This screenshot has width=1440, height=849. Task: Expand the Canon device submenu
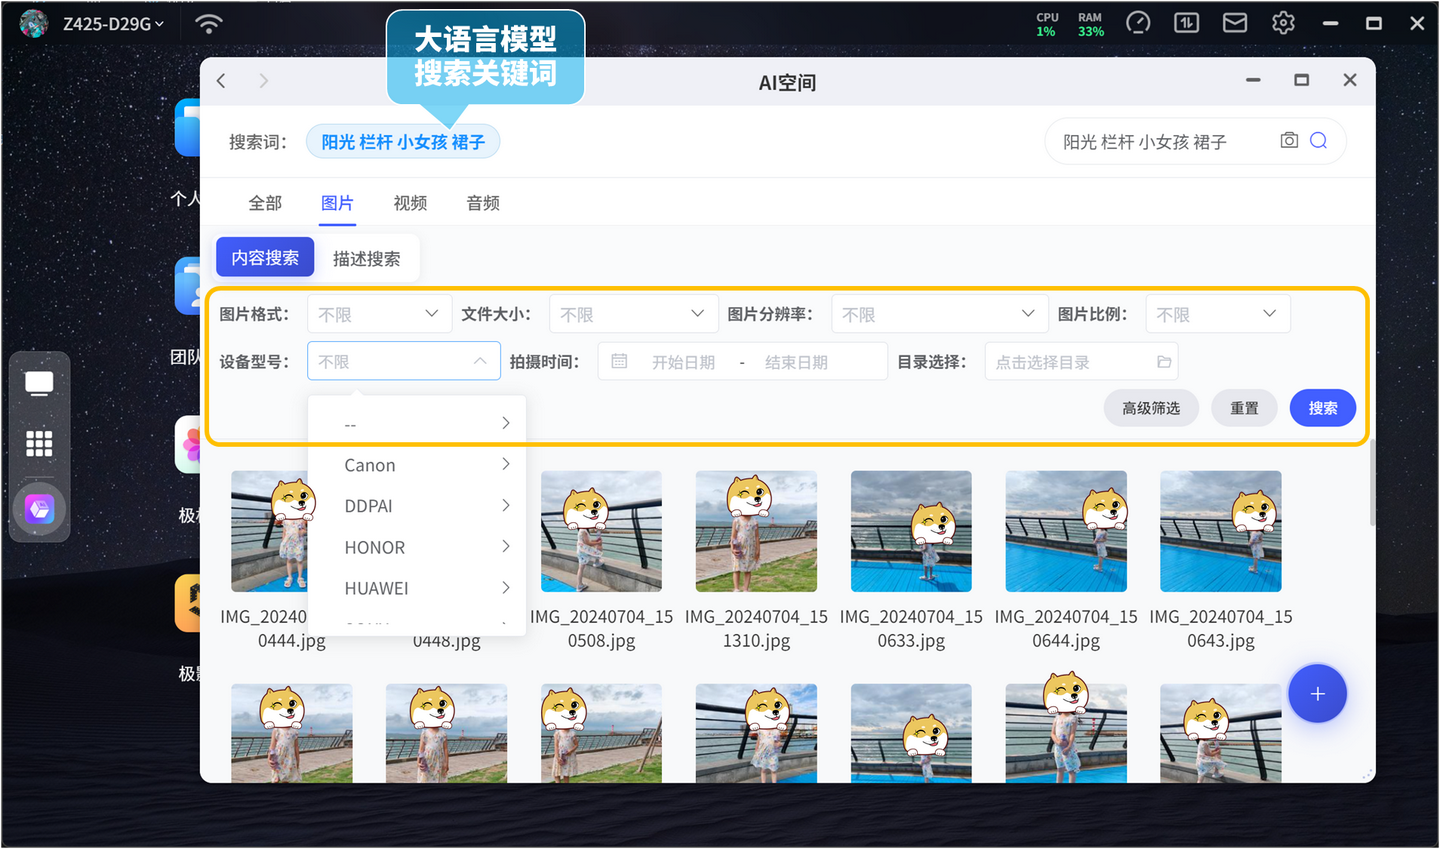click(417, 465)
